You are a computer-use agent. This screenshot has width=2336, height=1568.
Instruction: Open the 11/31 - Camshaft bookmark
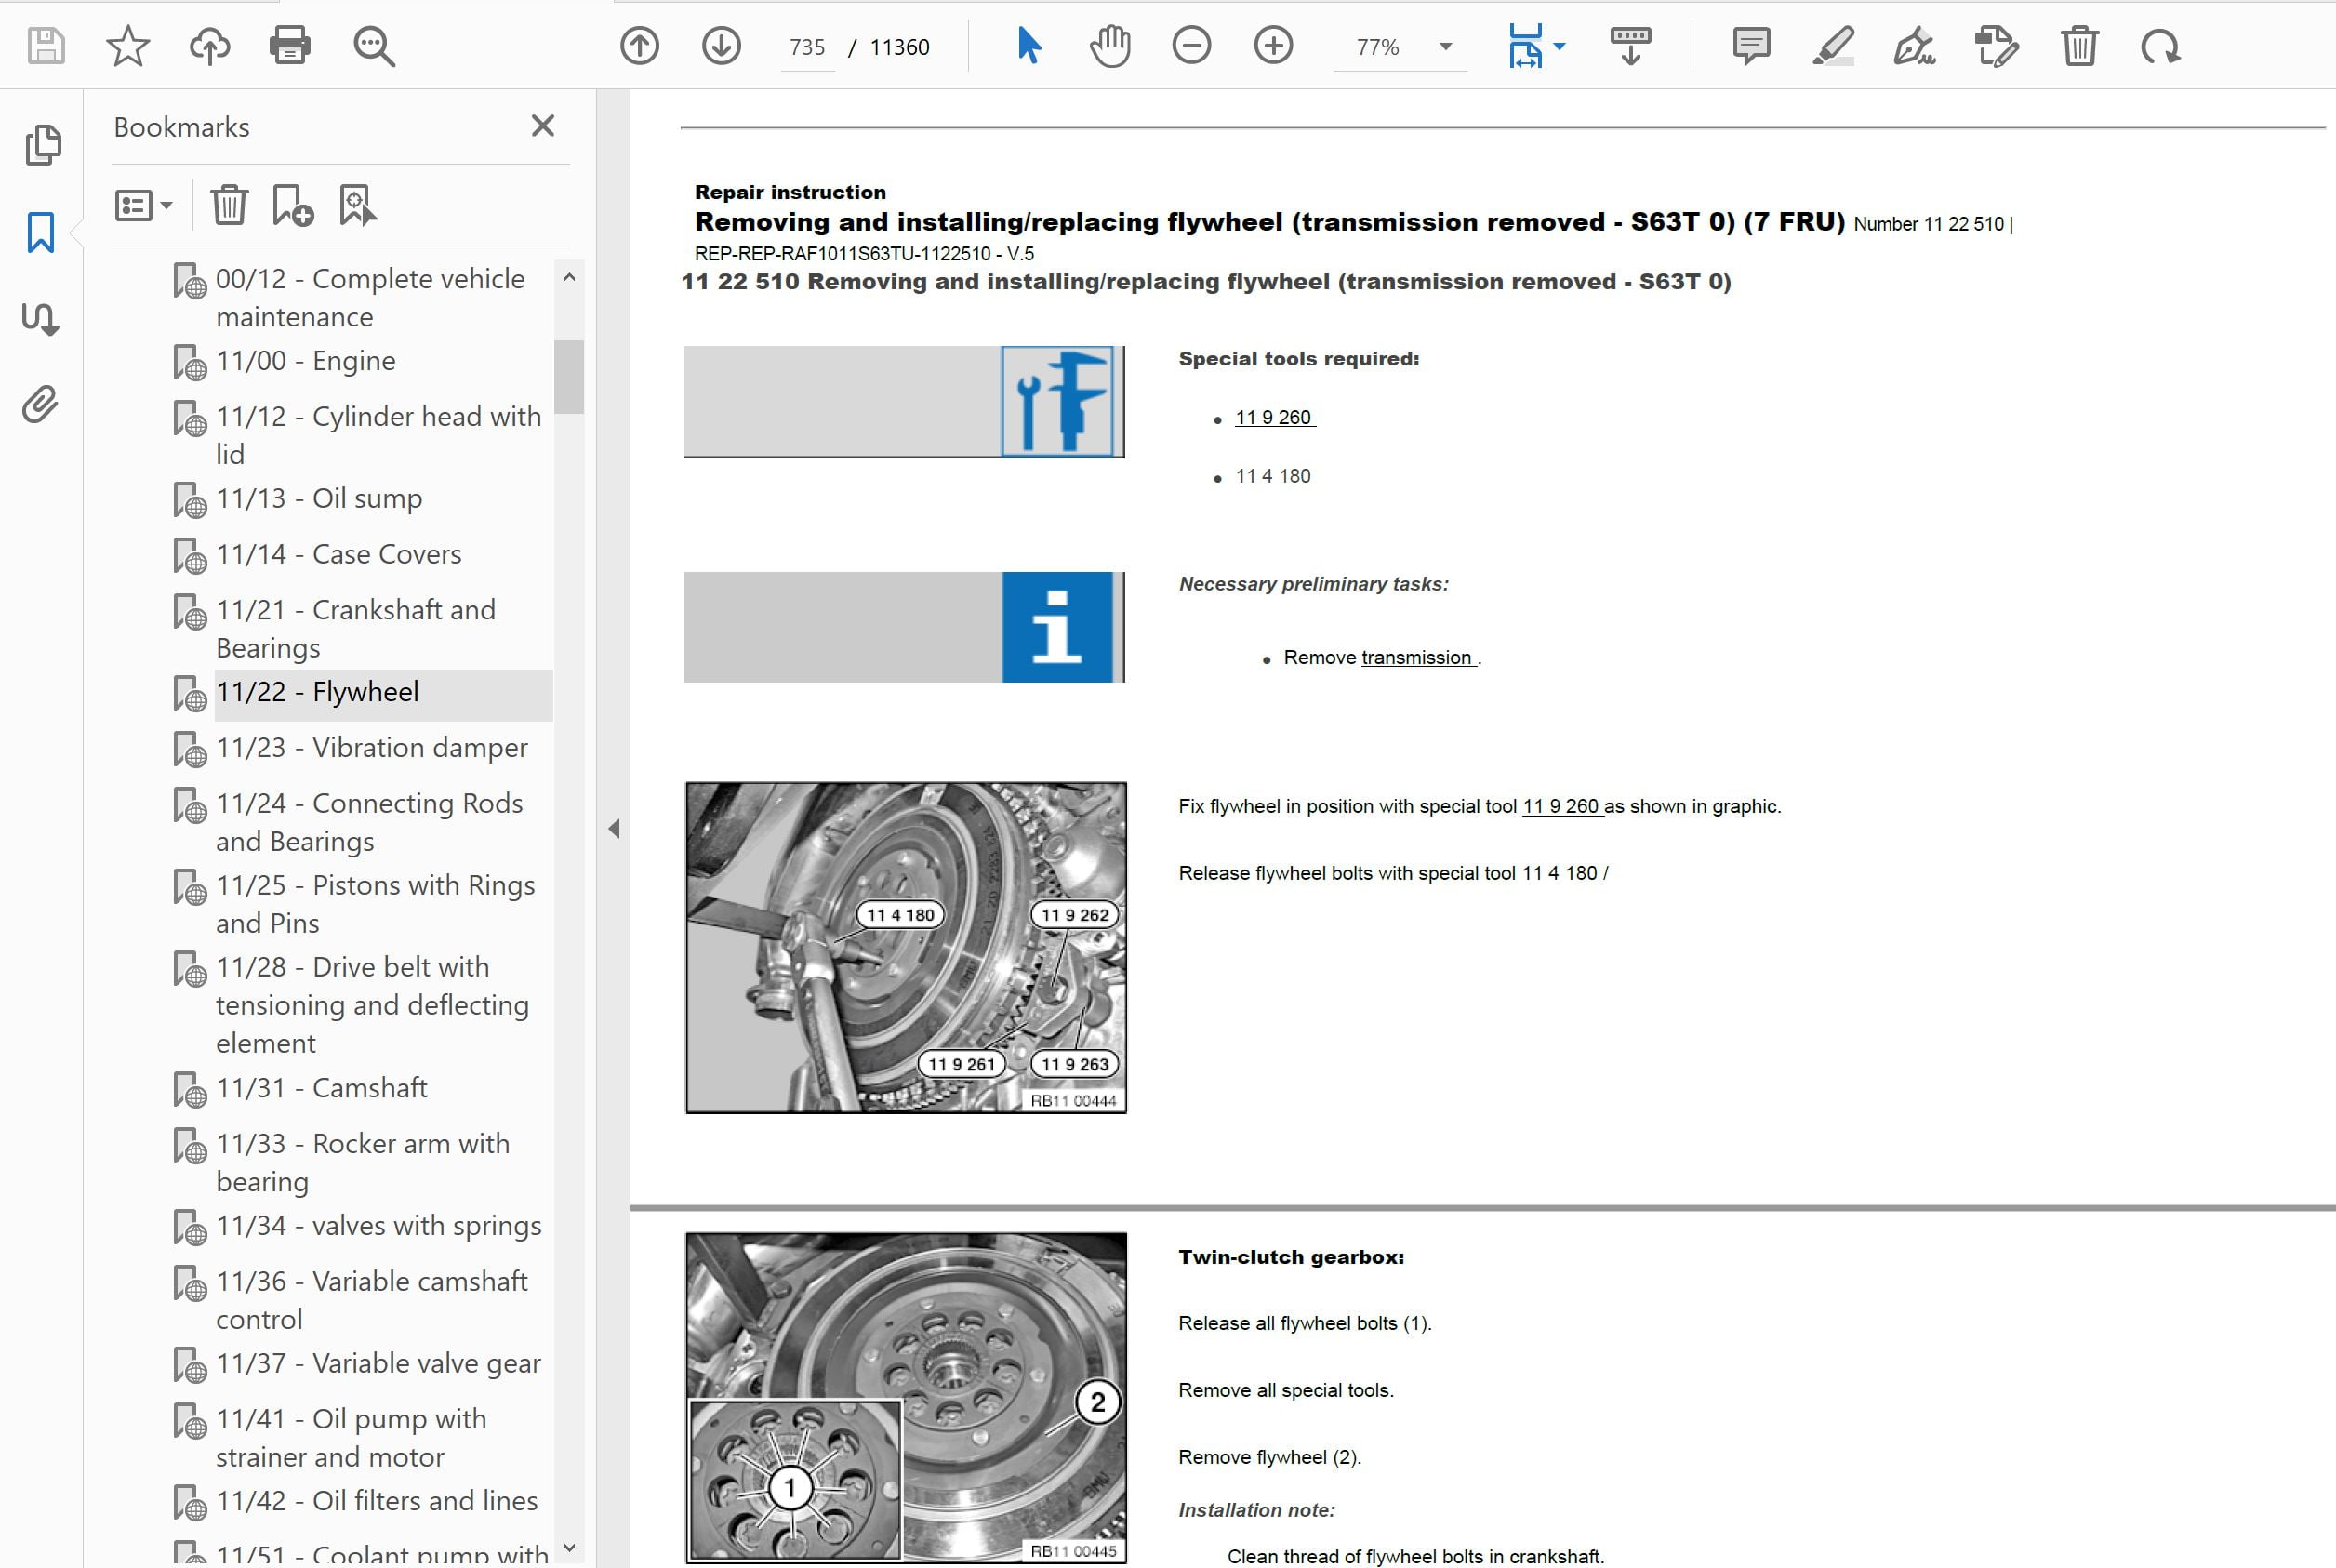(321, 1088)
